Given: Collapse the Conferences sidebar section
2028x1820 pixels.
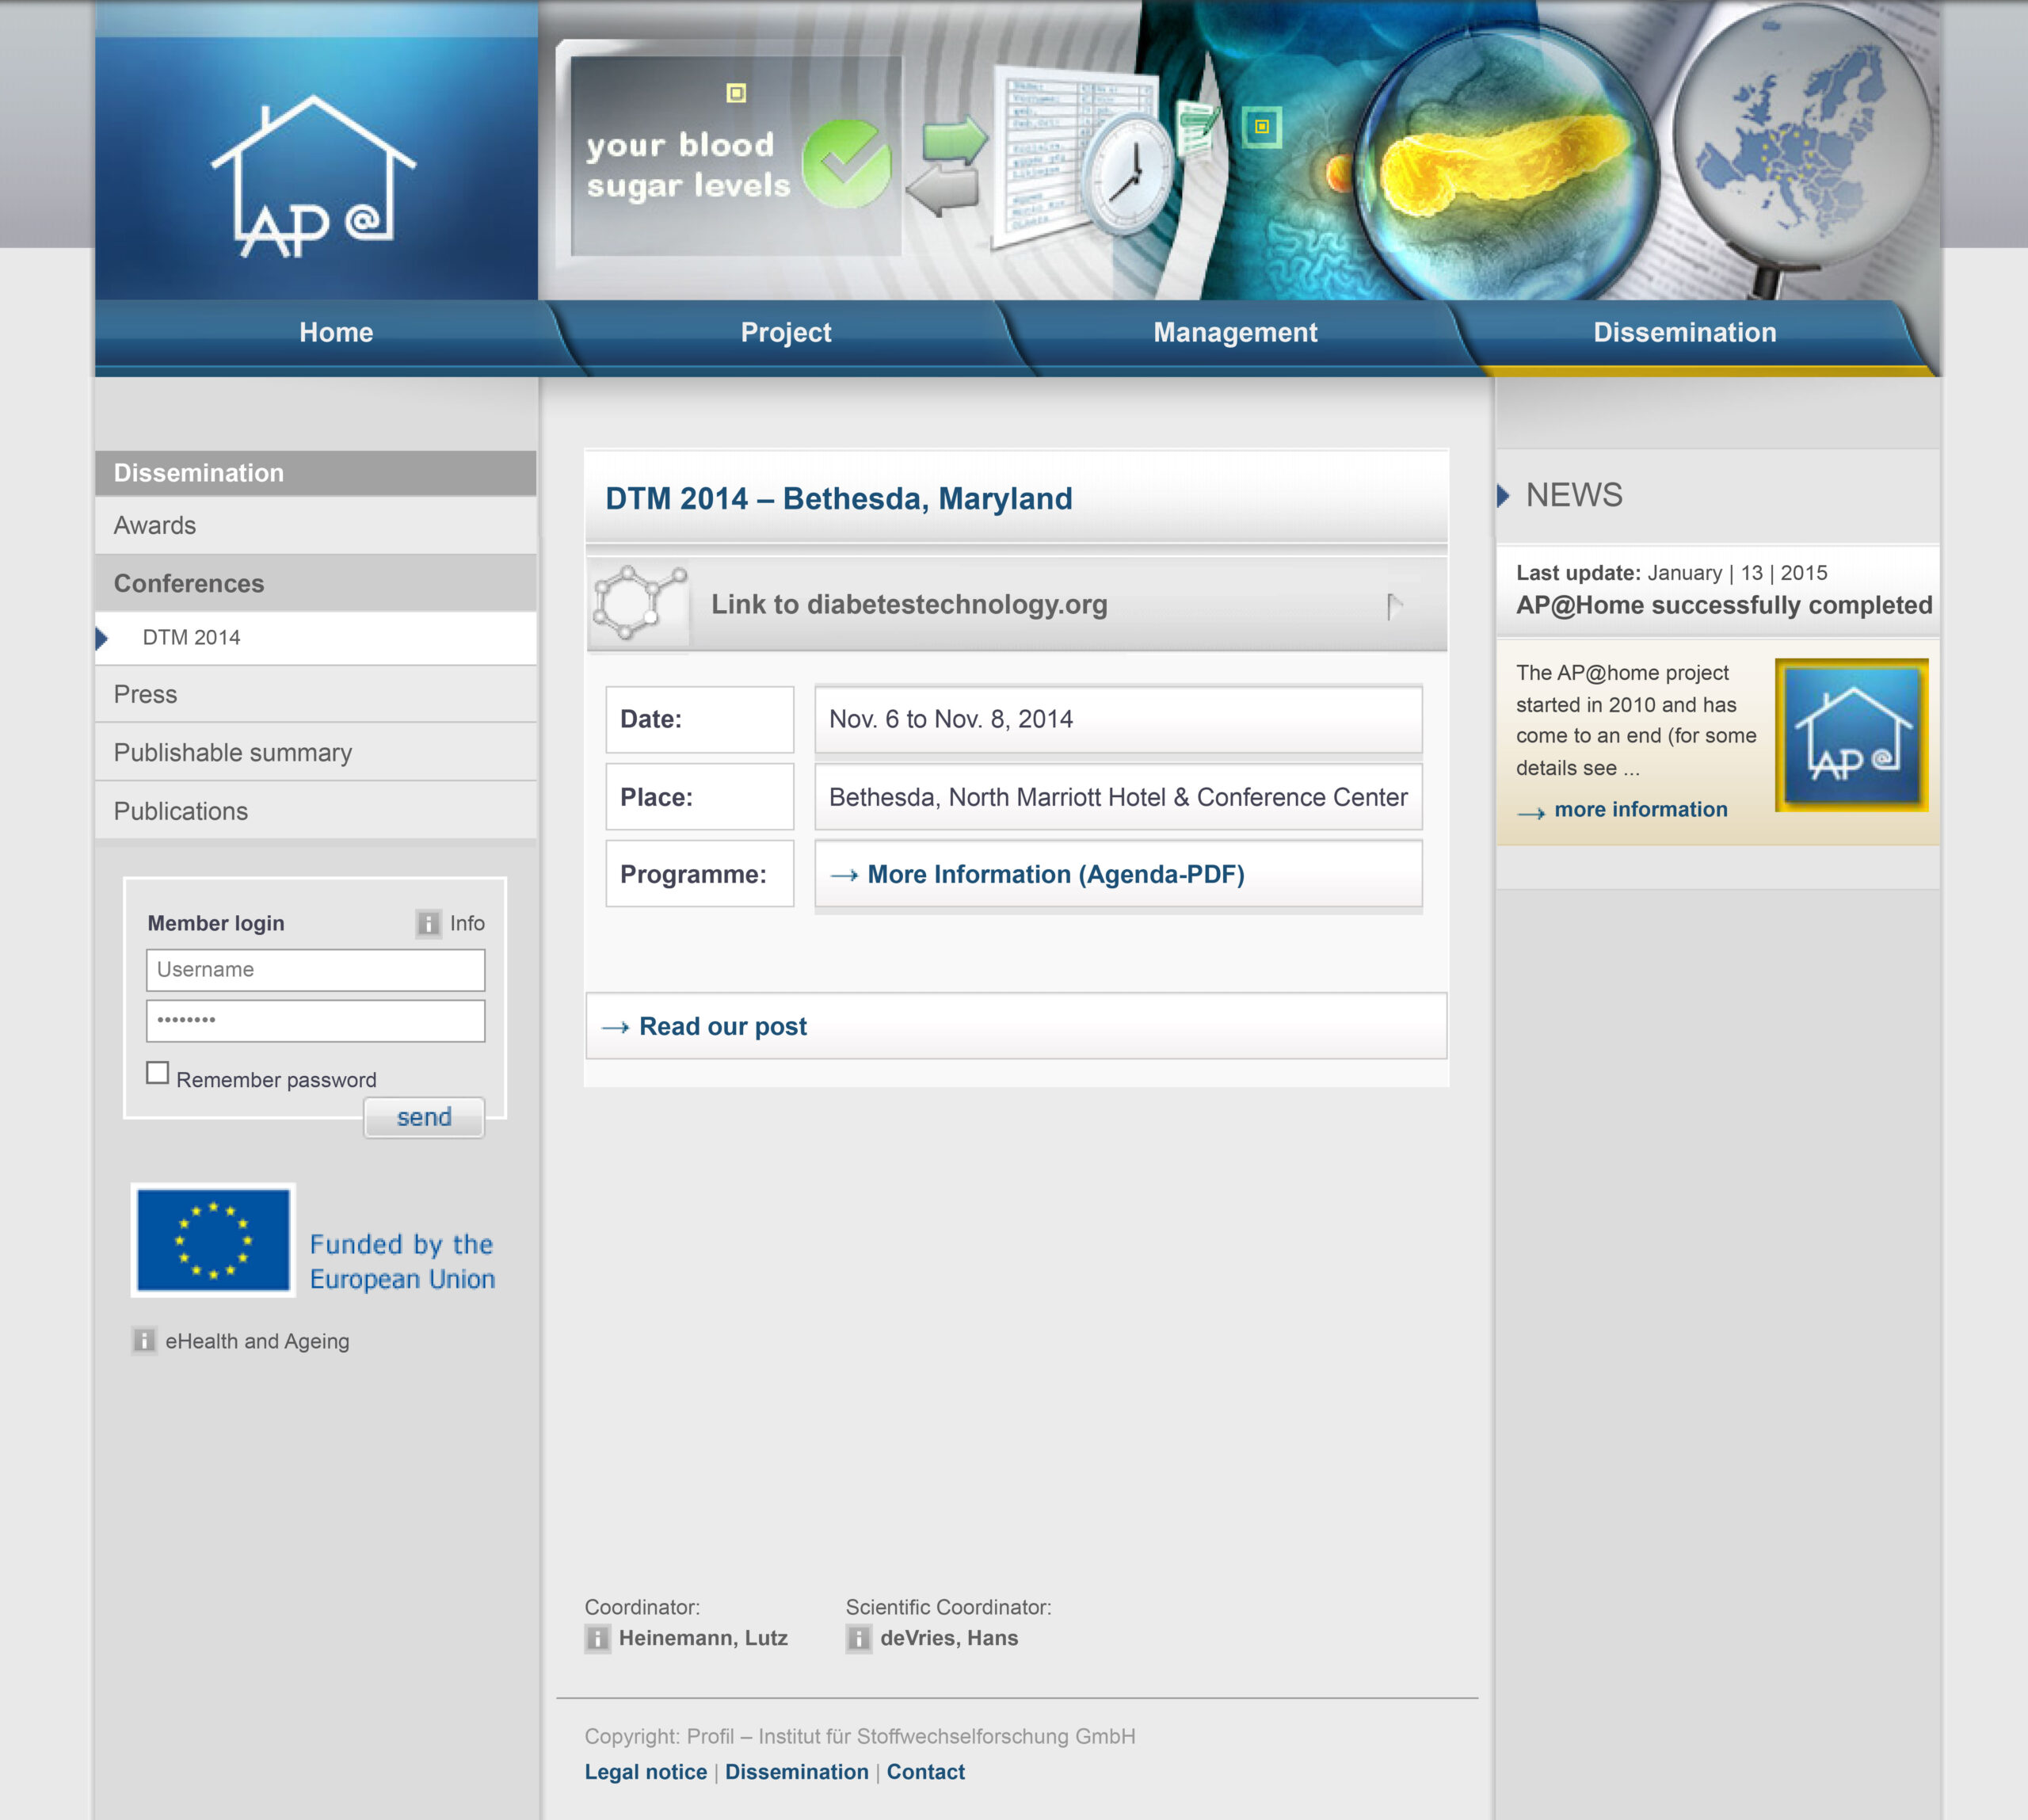Looking at the screenshot, I should tap(189, 583).
